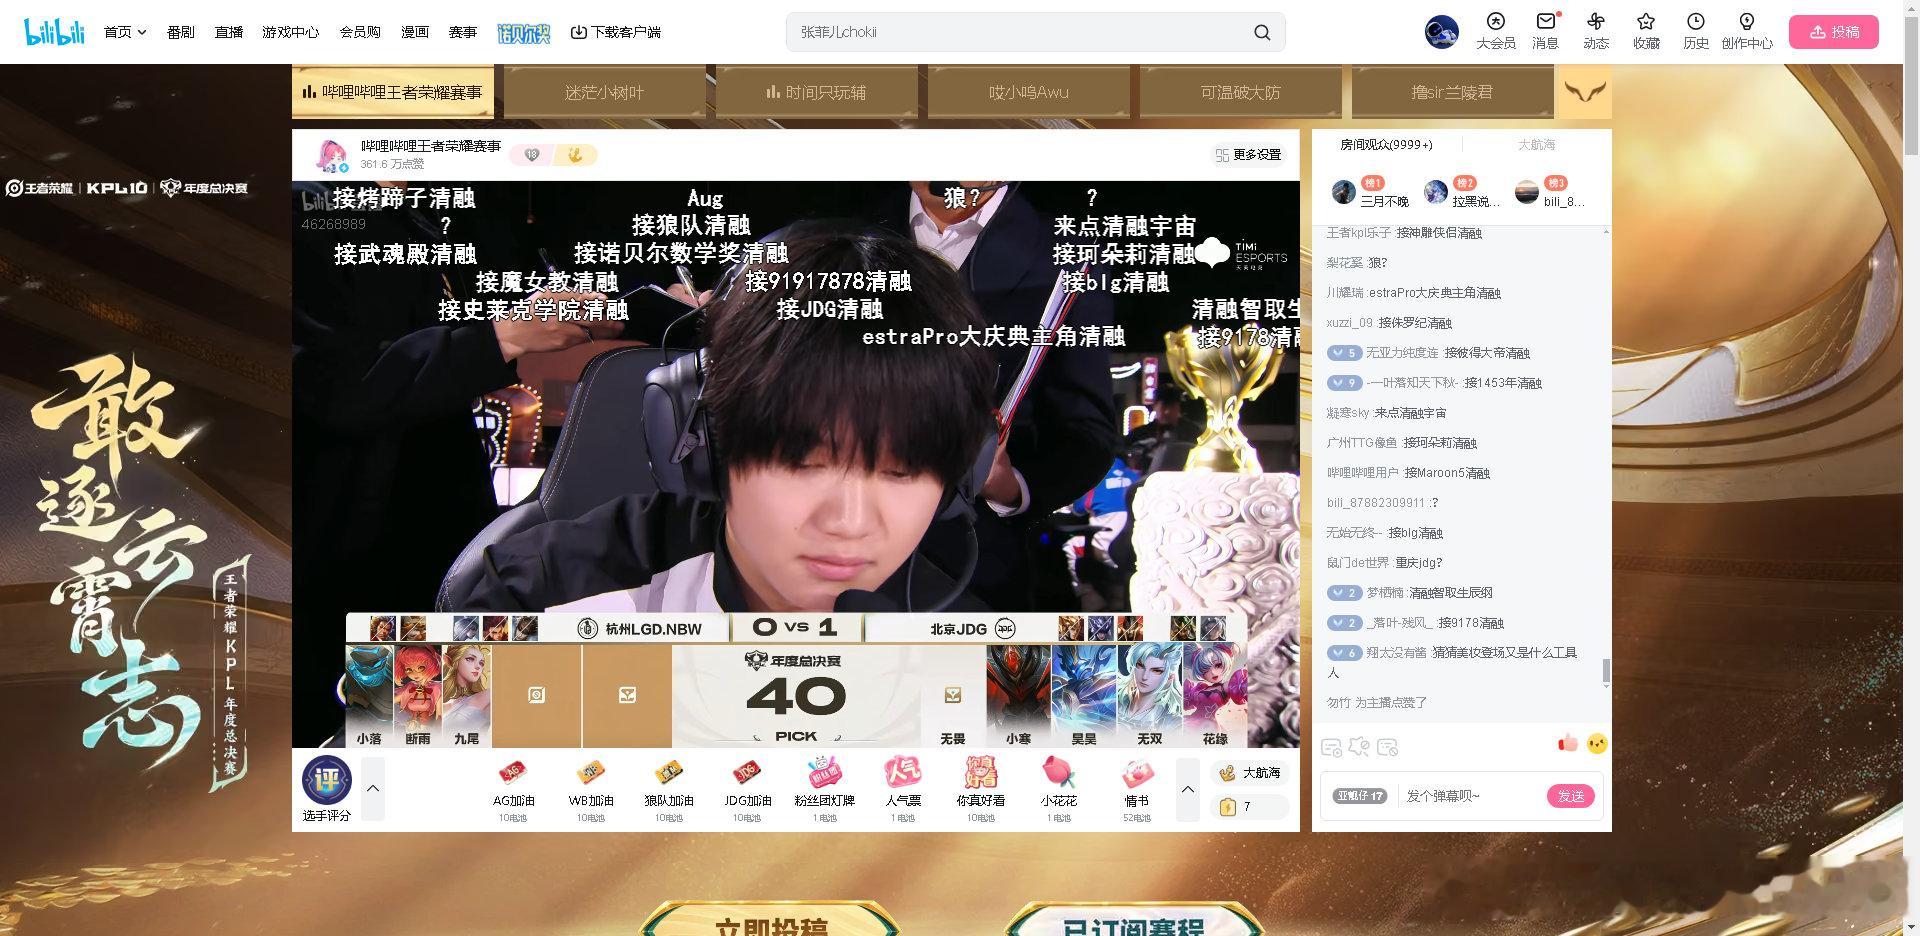The image size is (1920, 936).
Task: Click 发送 send button
Action: click(x=1570, y=796)
